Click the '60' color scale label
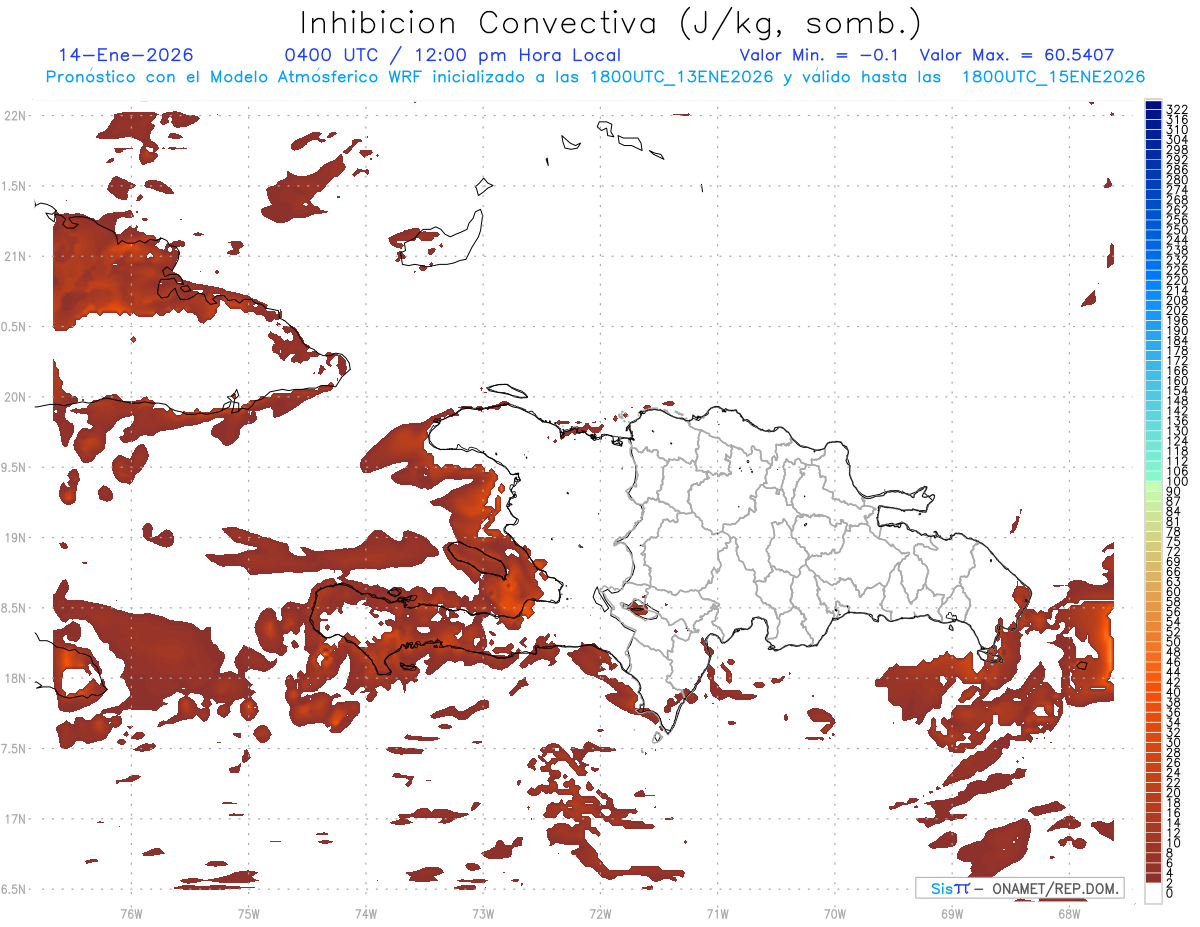This screenshot has width=1200, height=927. (x=1173, y=592)
